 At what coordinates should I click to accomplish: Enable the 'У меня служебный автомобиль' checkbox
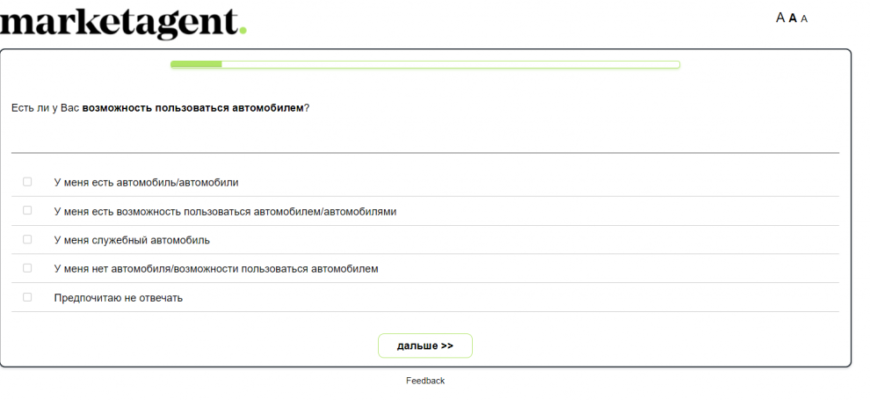[27, 239]
